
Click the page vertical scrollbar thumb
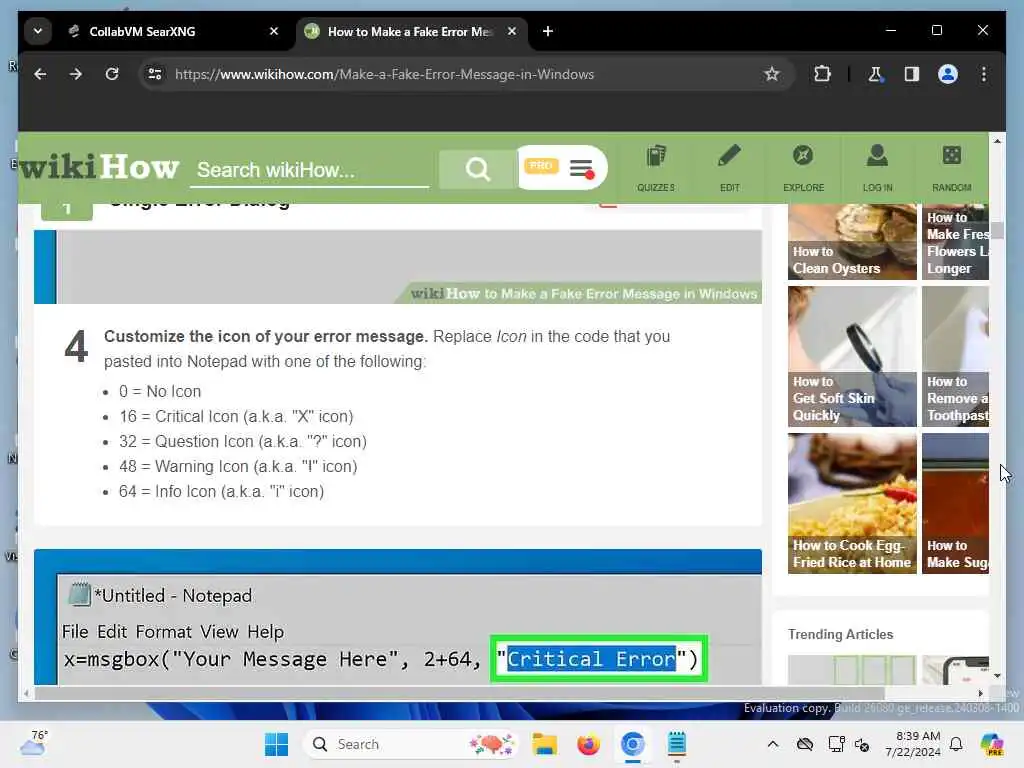(x=997, y=231)
